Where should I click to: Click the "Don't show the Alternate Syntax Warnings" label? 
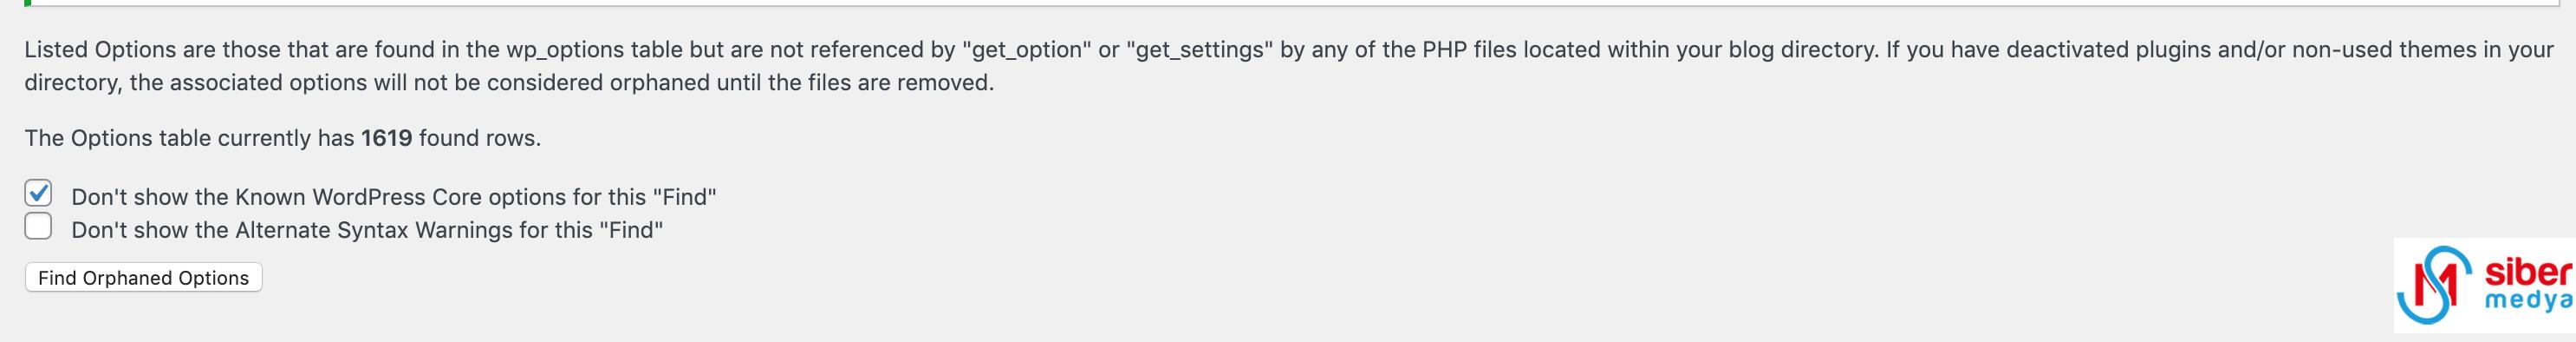pyautogui.click(x=367, y=230)
